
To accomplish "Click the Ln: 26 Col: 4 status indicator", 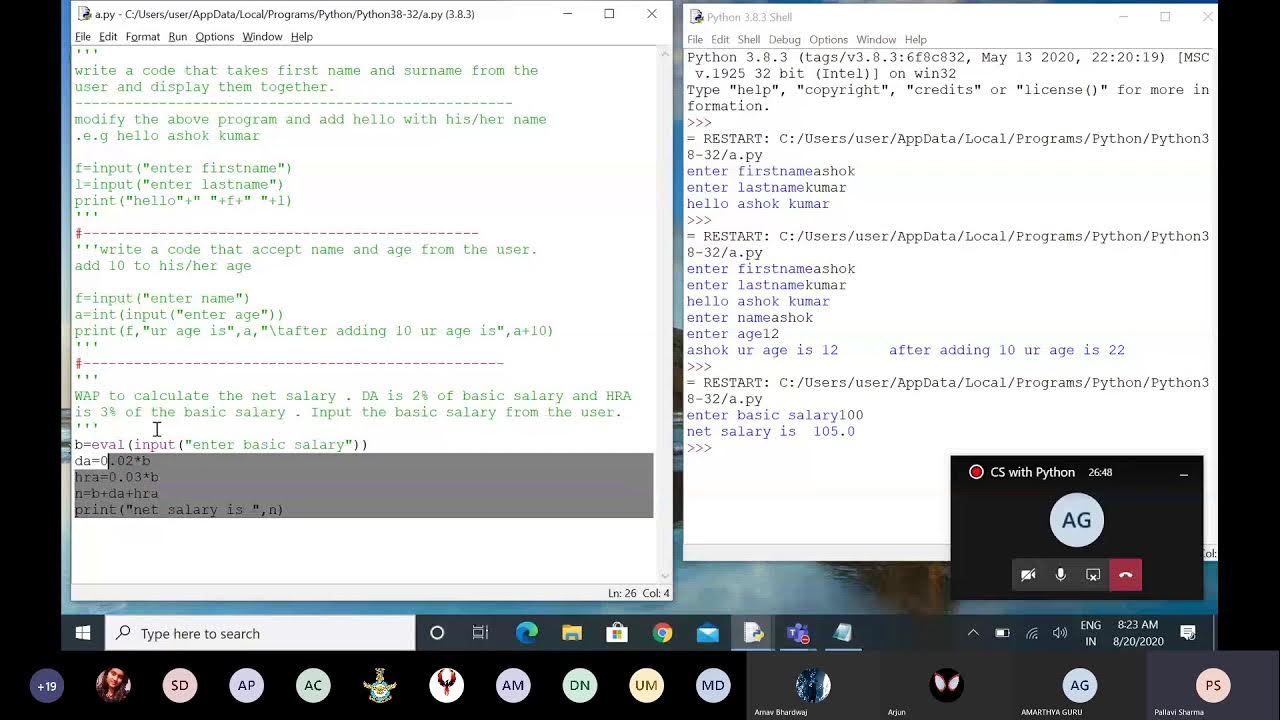I will (x=638, y=593).
